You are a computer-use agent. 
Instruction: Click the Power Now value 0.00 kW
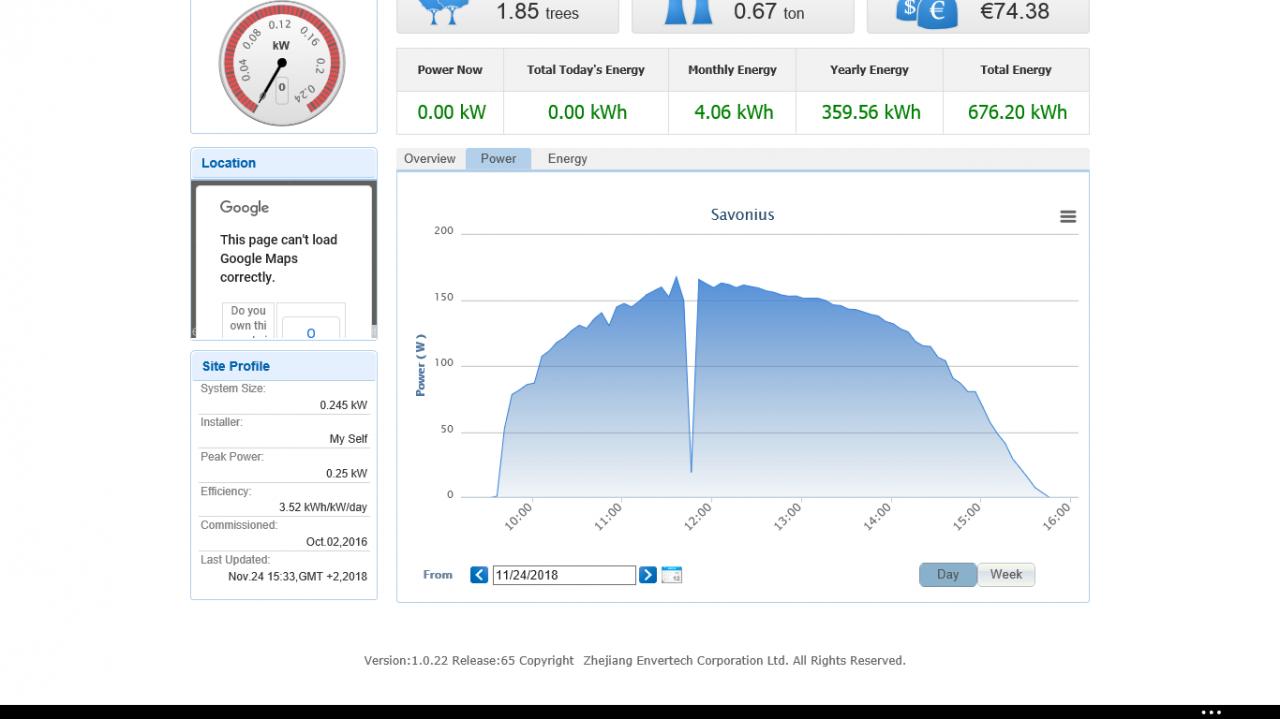click(x=451, y=112)
